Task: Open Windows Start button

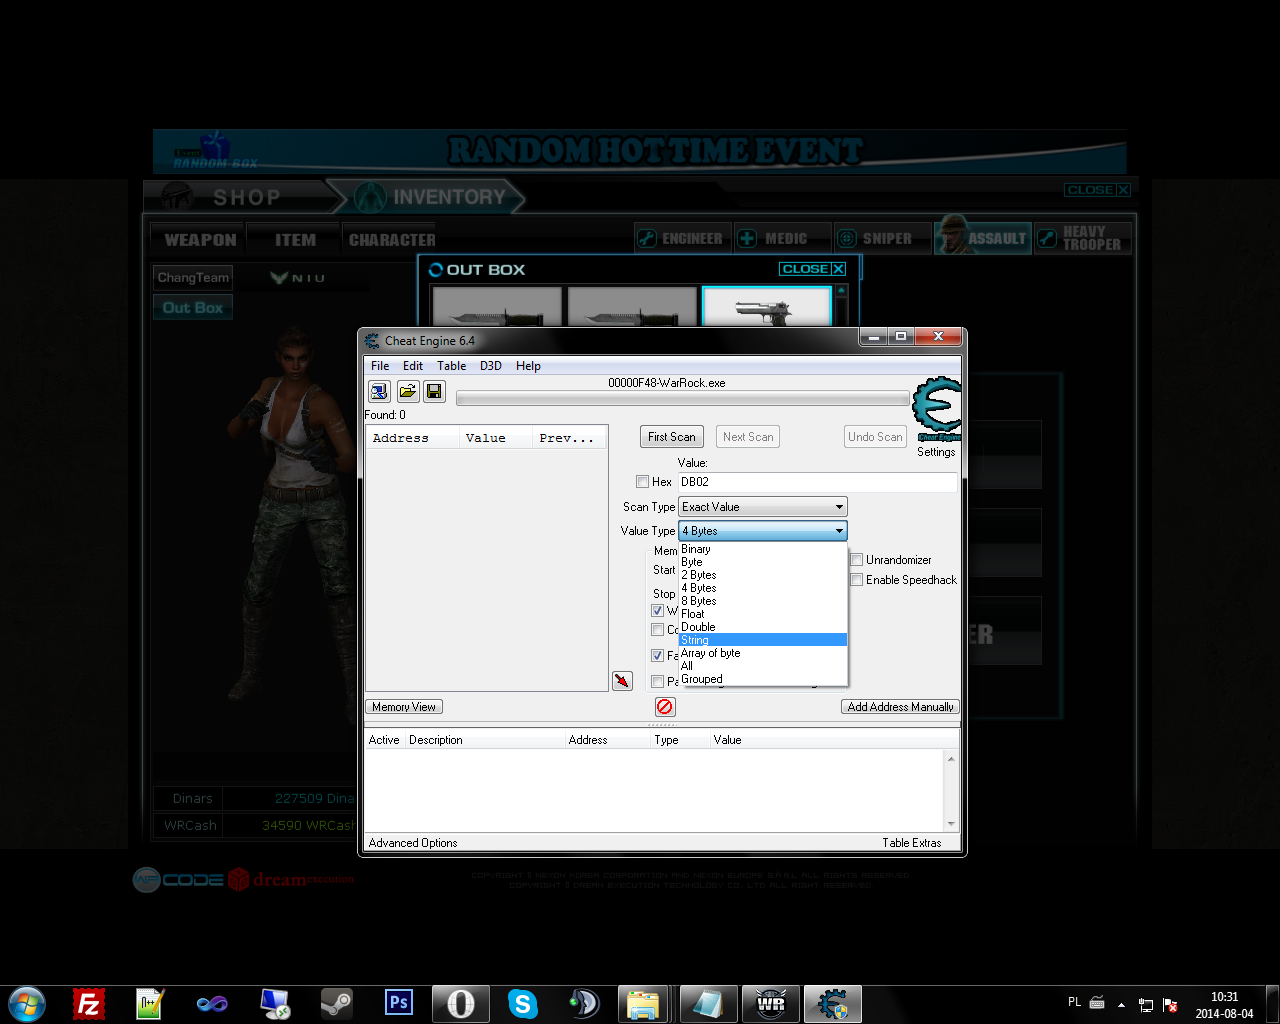Action: (27, 1003)
